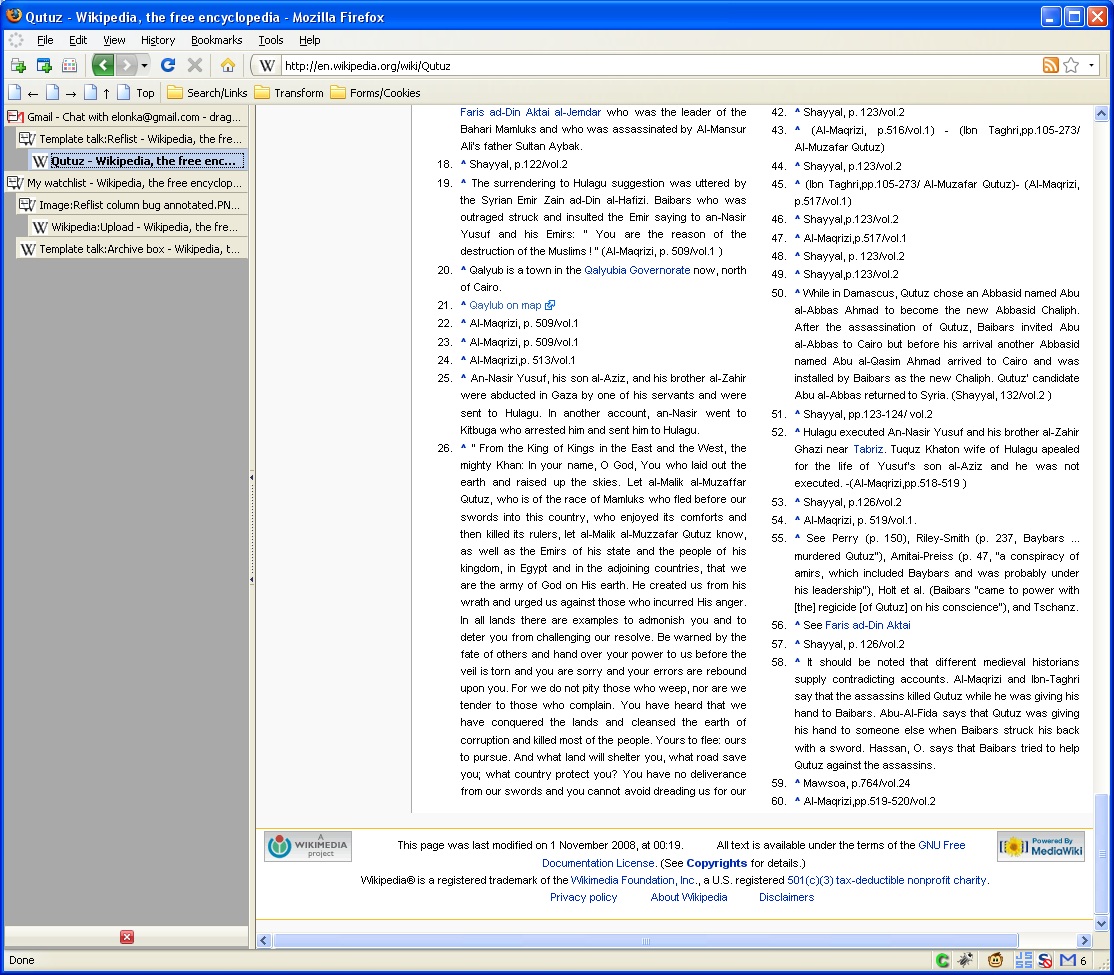Open the Tabriz link
This screenshot has height=975, width=1114.
pyautogui.click(x=867, y=449)
